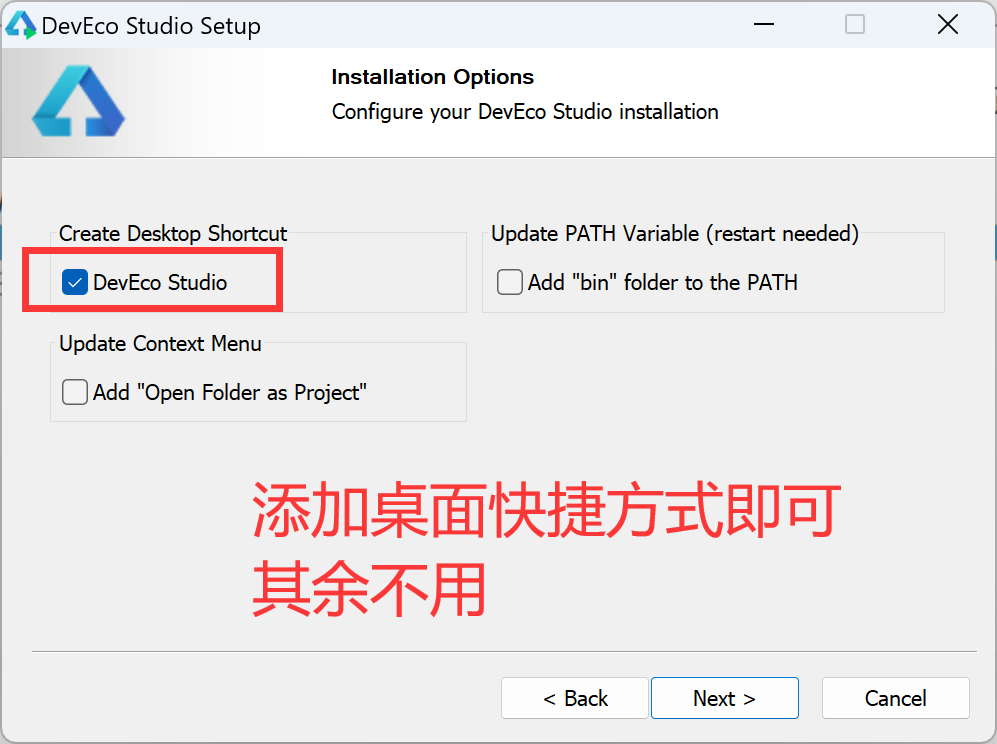Click "Update PATH Variable (restart needed)" label
Screen dimensions: 997x744
click(675, 234)
